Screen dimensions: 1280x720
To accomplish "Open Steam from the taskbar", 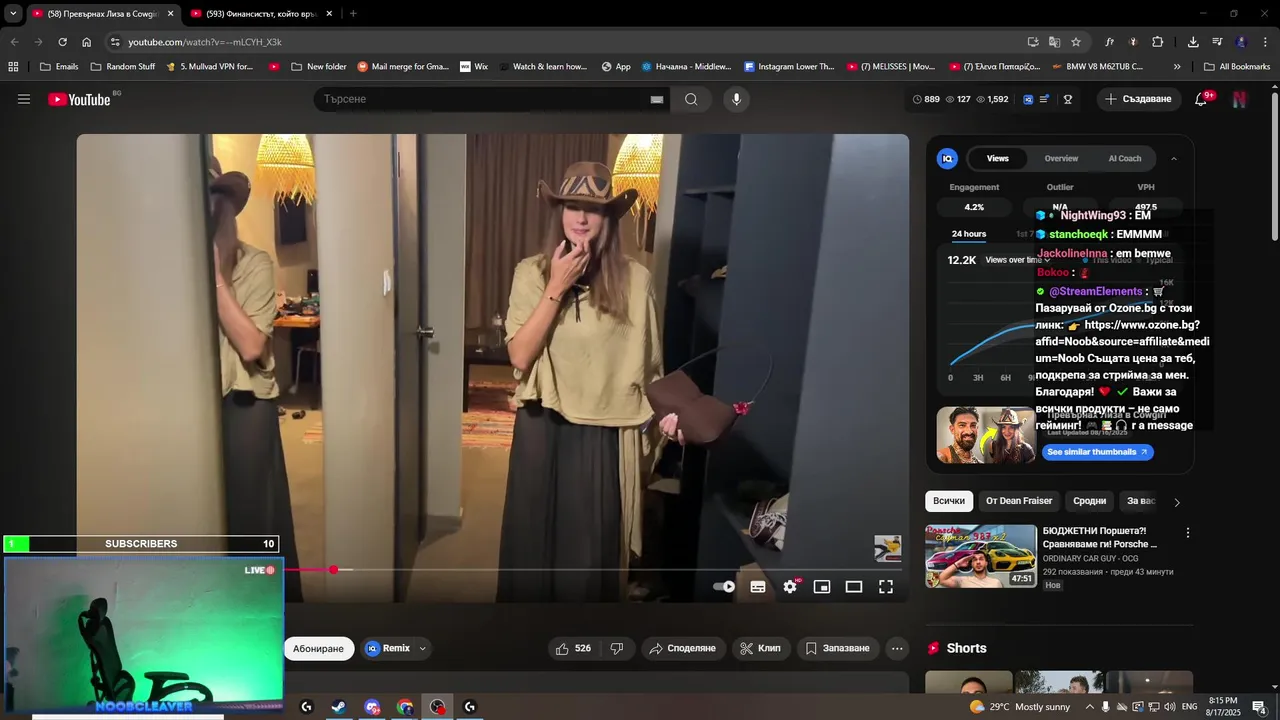I will pos(339,707).
